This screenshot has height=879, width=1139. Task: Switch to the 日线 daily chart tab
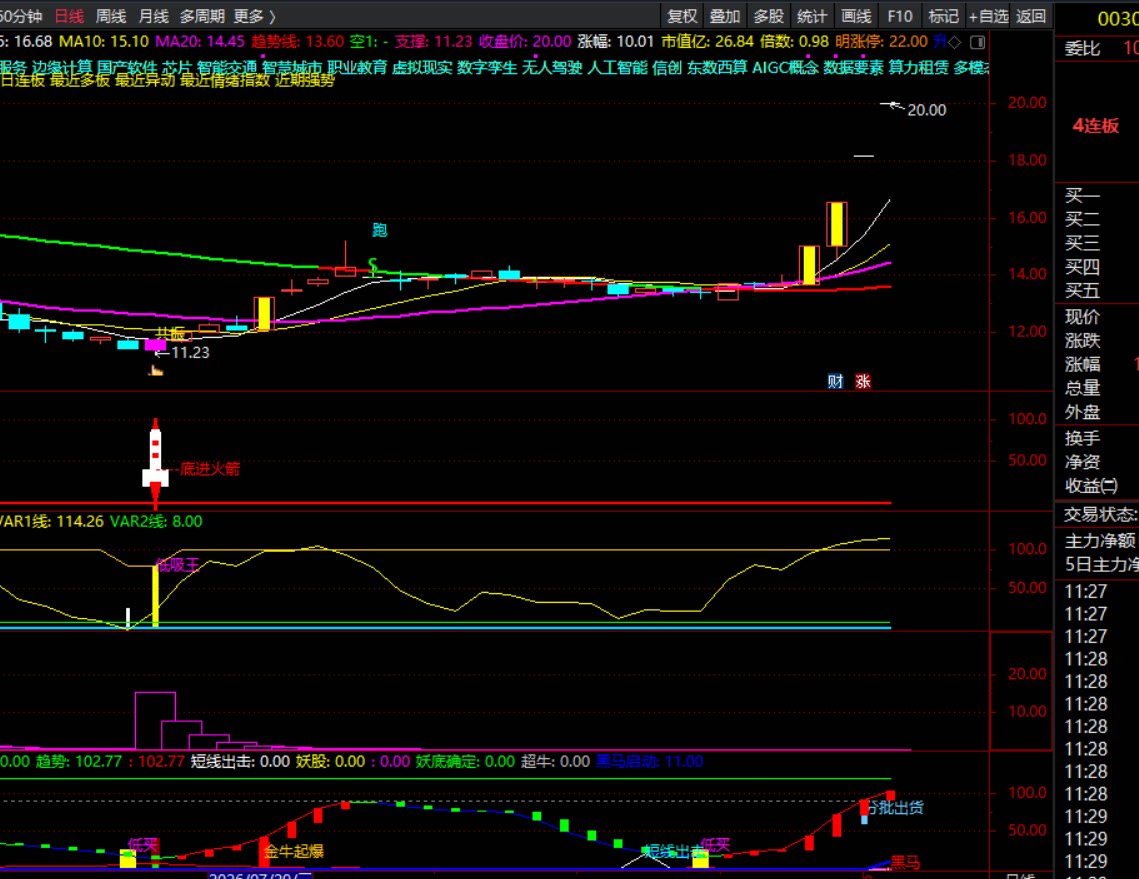tap(69, 16)
